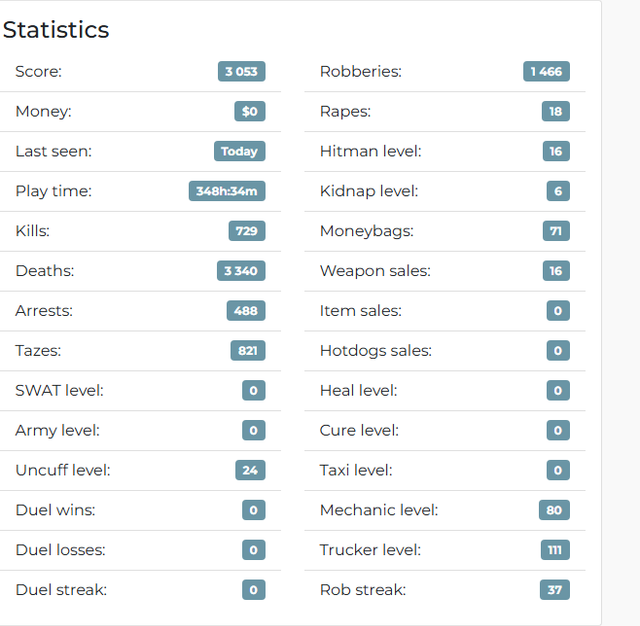This screenshot has height=626, width=640.
Task: Select the Kills count badge 729
Action: coord(247,231)
